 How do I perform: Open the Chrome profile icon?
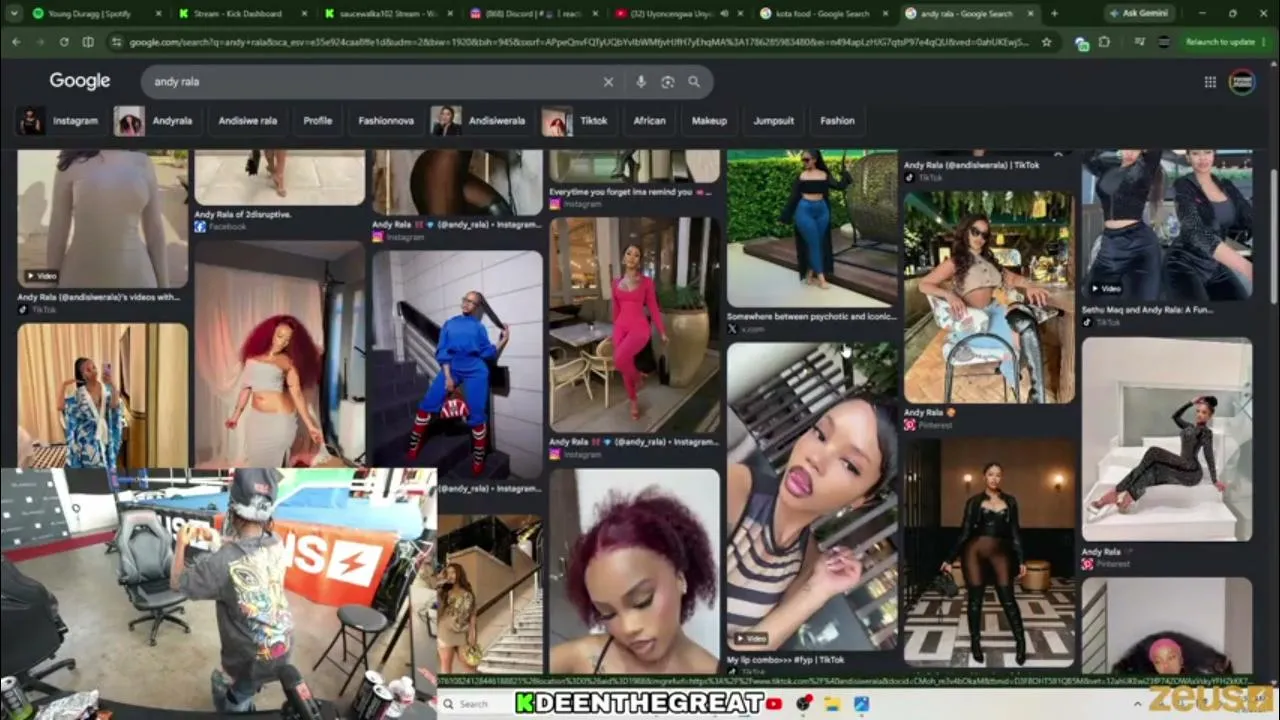[1163, 42]
